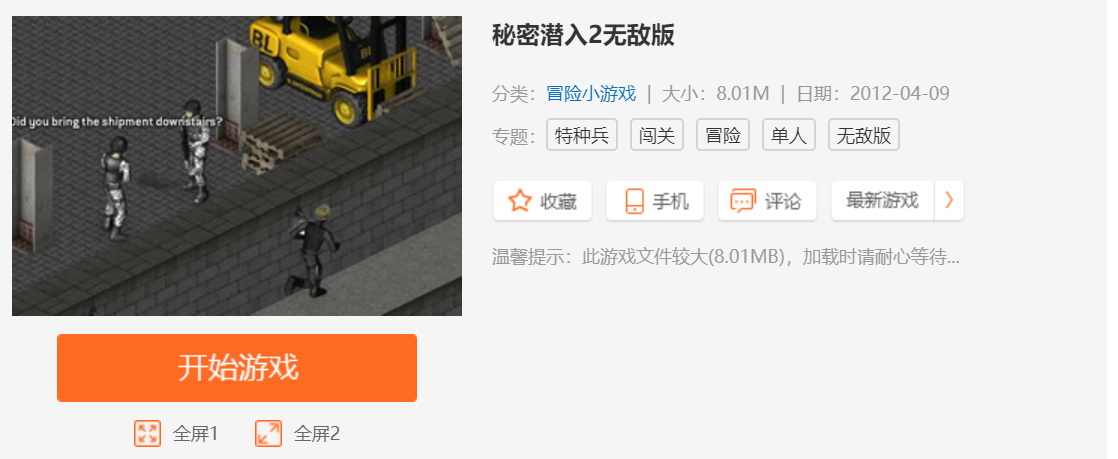Click the 全屏1 fullscreen icon
This screenshot has height=459, width=1118.
pos(148,433)
